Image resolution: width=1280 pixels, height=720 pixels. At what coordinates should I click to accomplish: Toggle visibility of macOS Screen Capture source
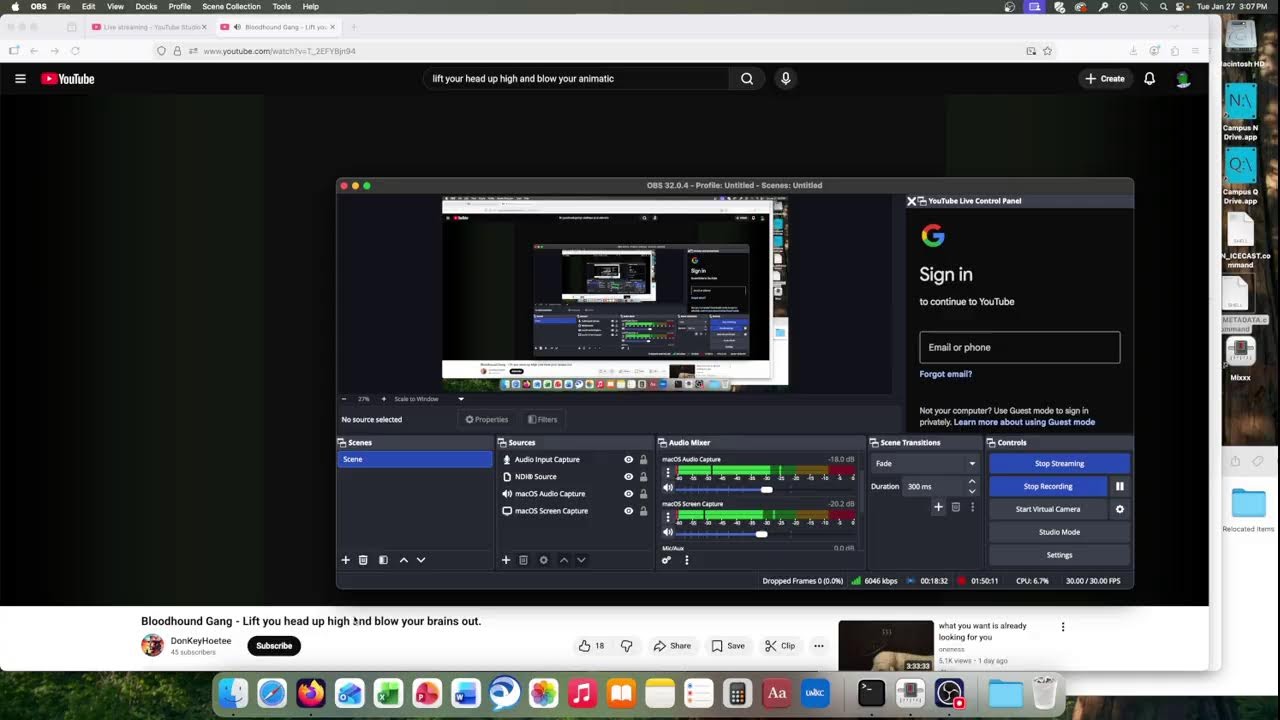(629, 511)
